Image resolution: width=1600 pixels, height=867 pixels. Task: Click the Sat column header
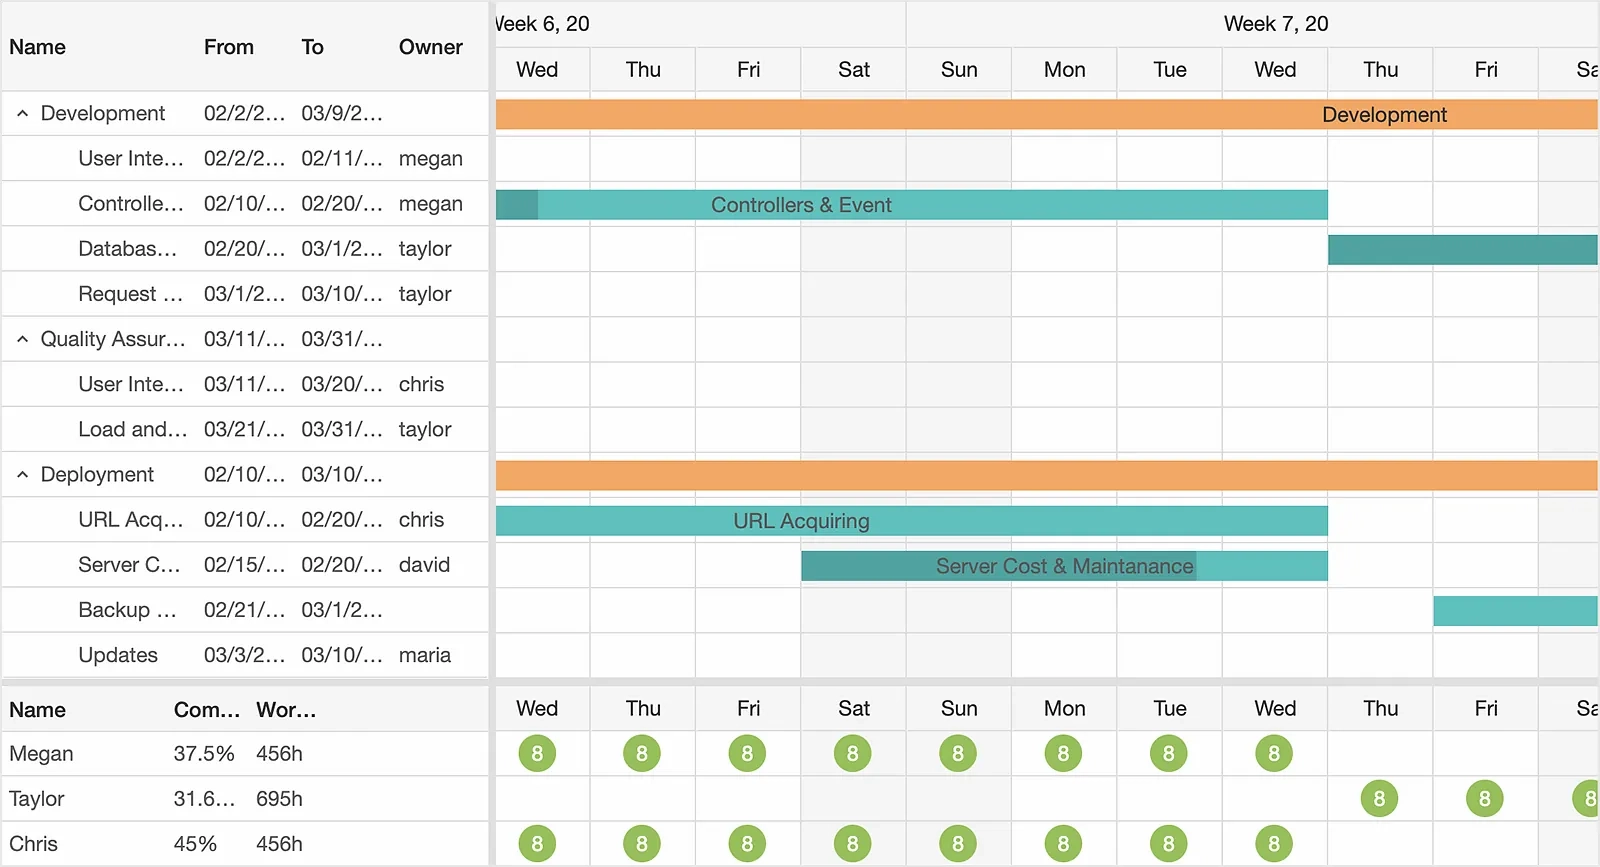pyautogui.click(x=853, y=69)
